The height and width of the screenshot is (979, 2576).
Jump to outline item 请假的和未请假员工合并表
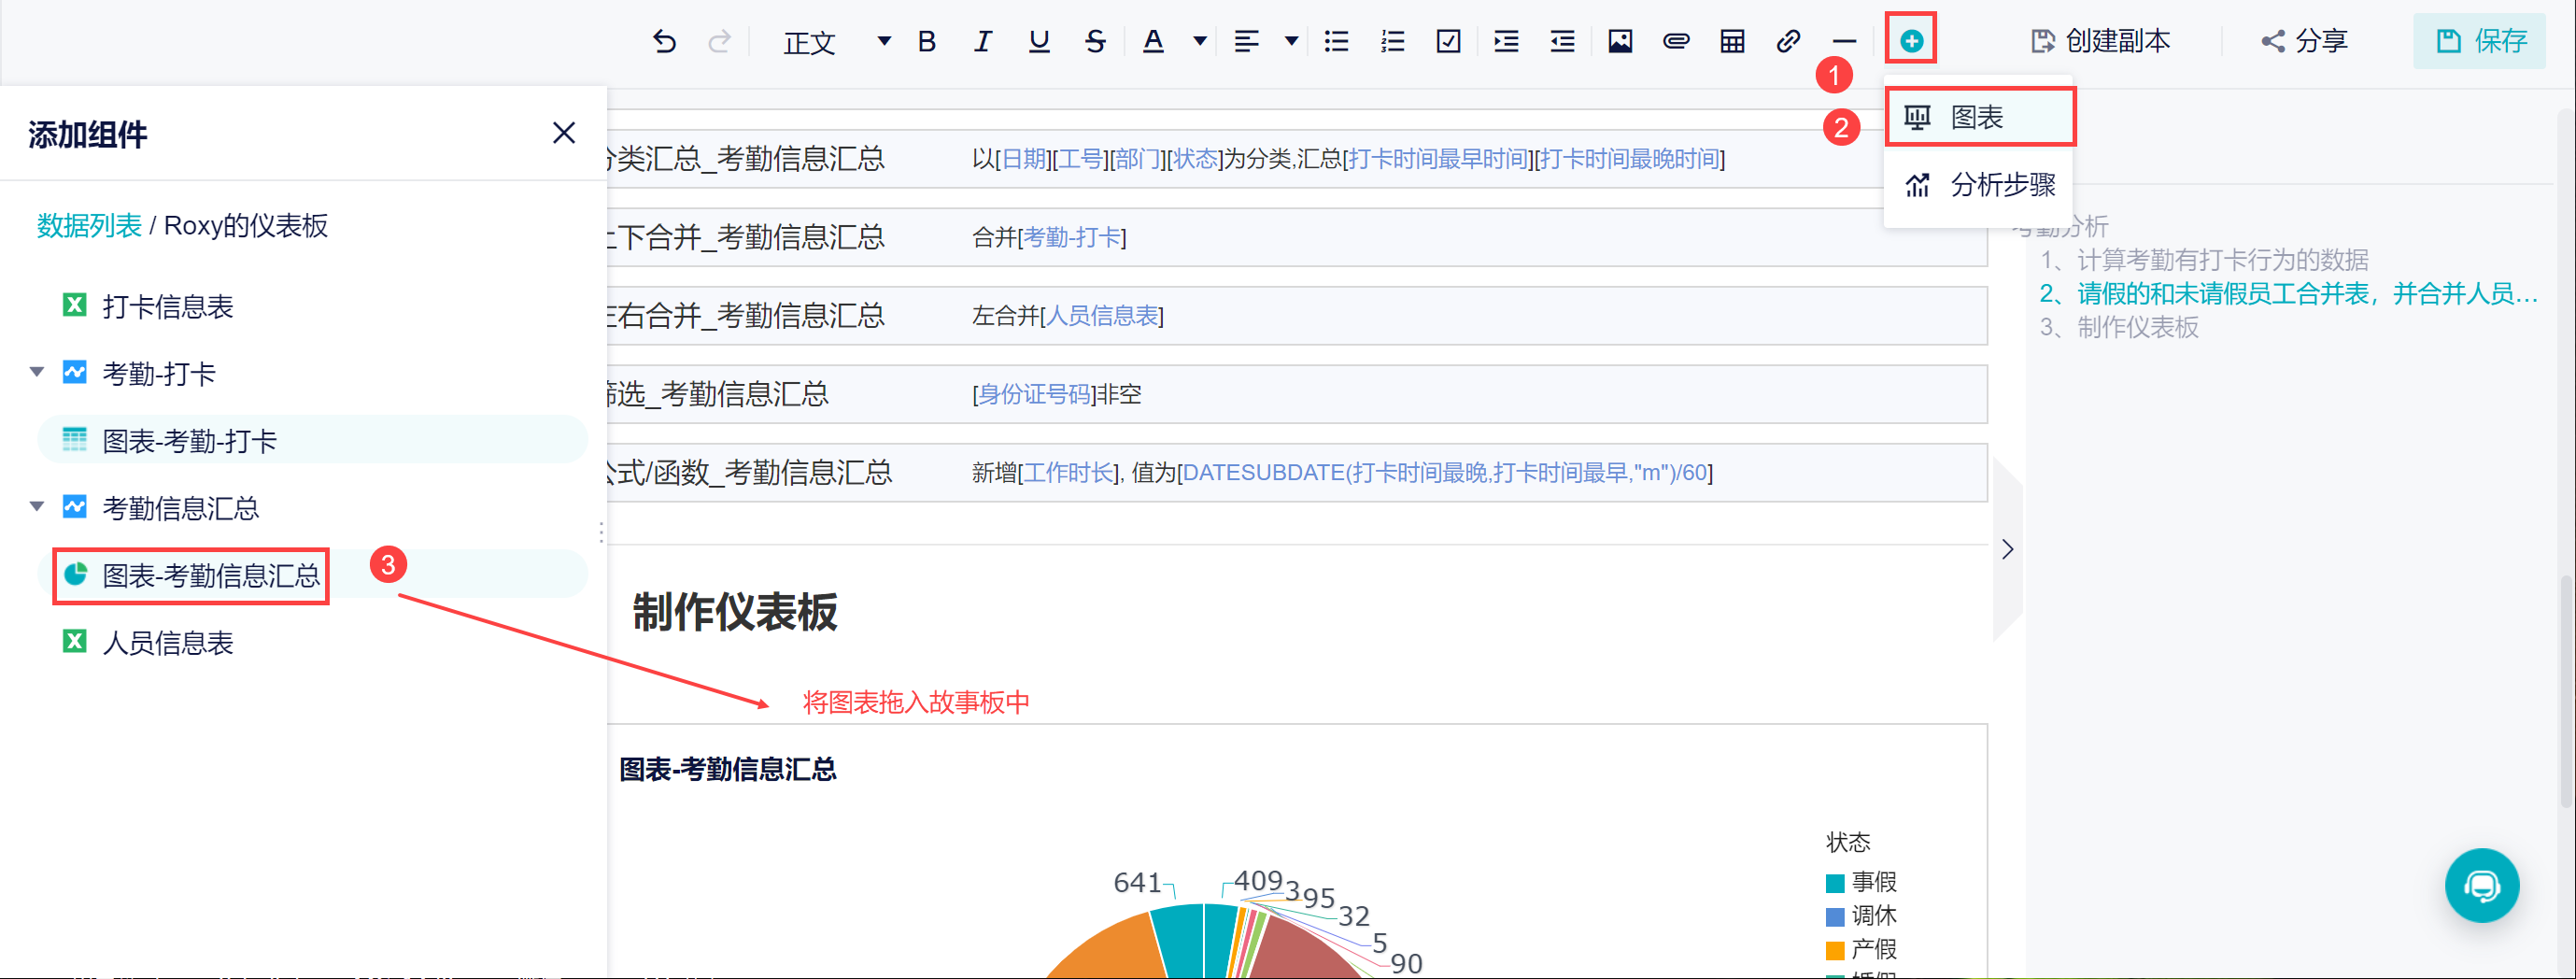tap(2288, 293)
